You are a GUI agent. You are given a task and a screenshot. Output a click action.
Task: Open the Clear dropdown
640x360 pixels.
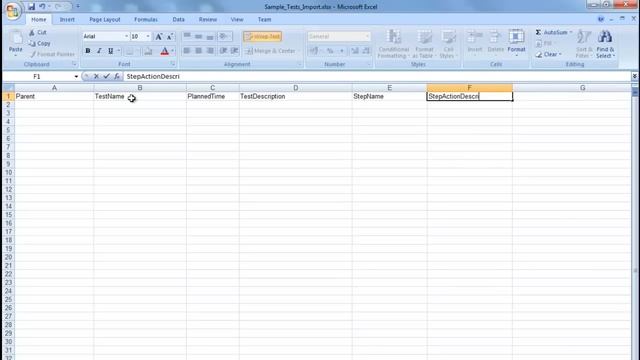549,54
